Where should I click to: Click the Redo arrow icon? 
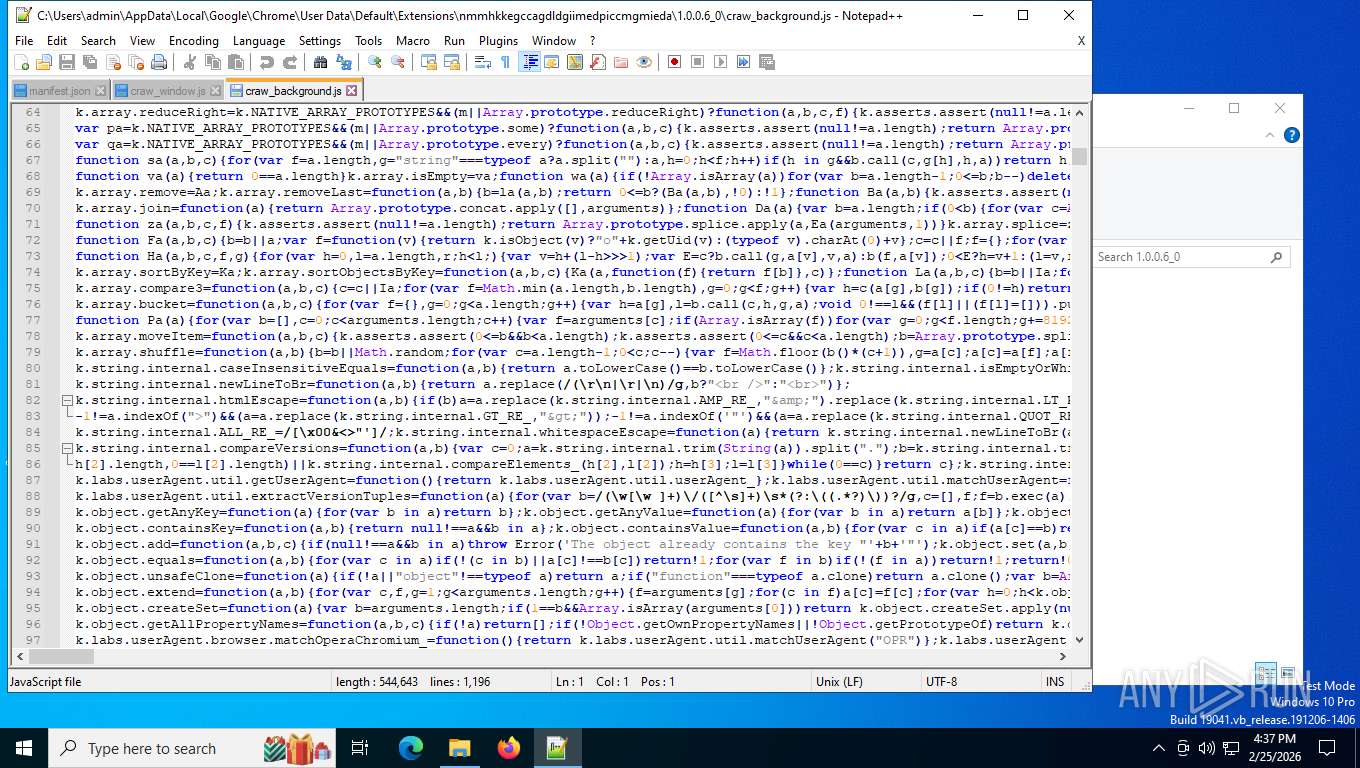[289, 62]
